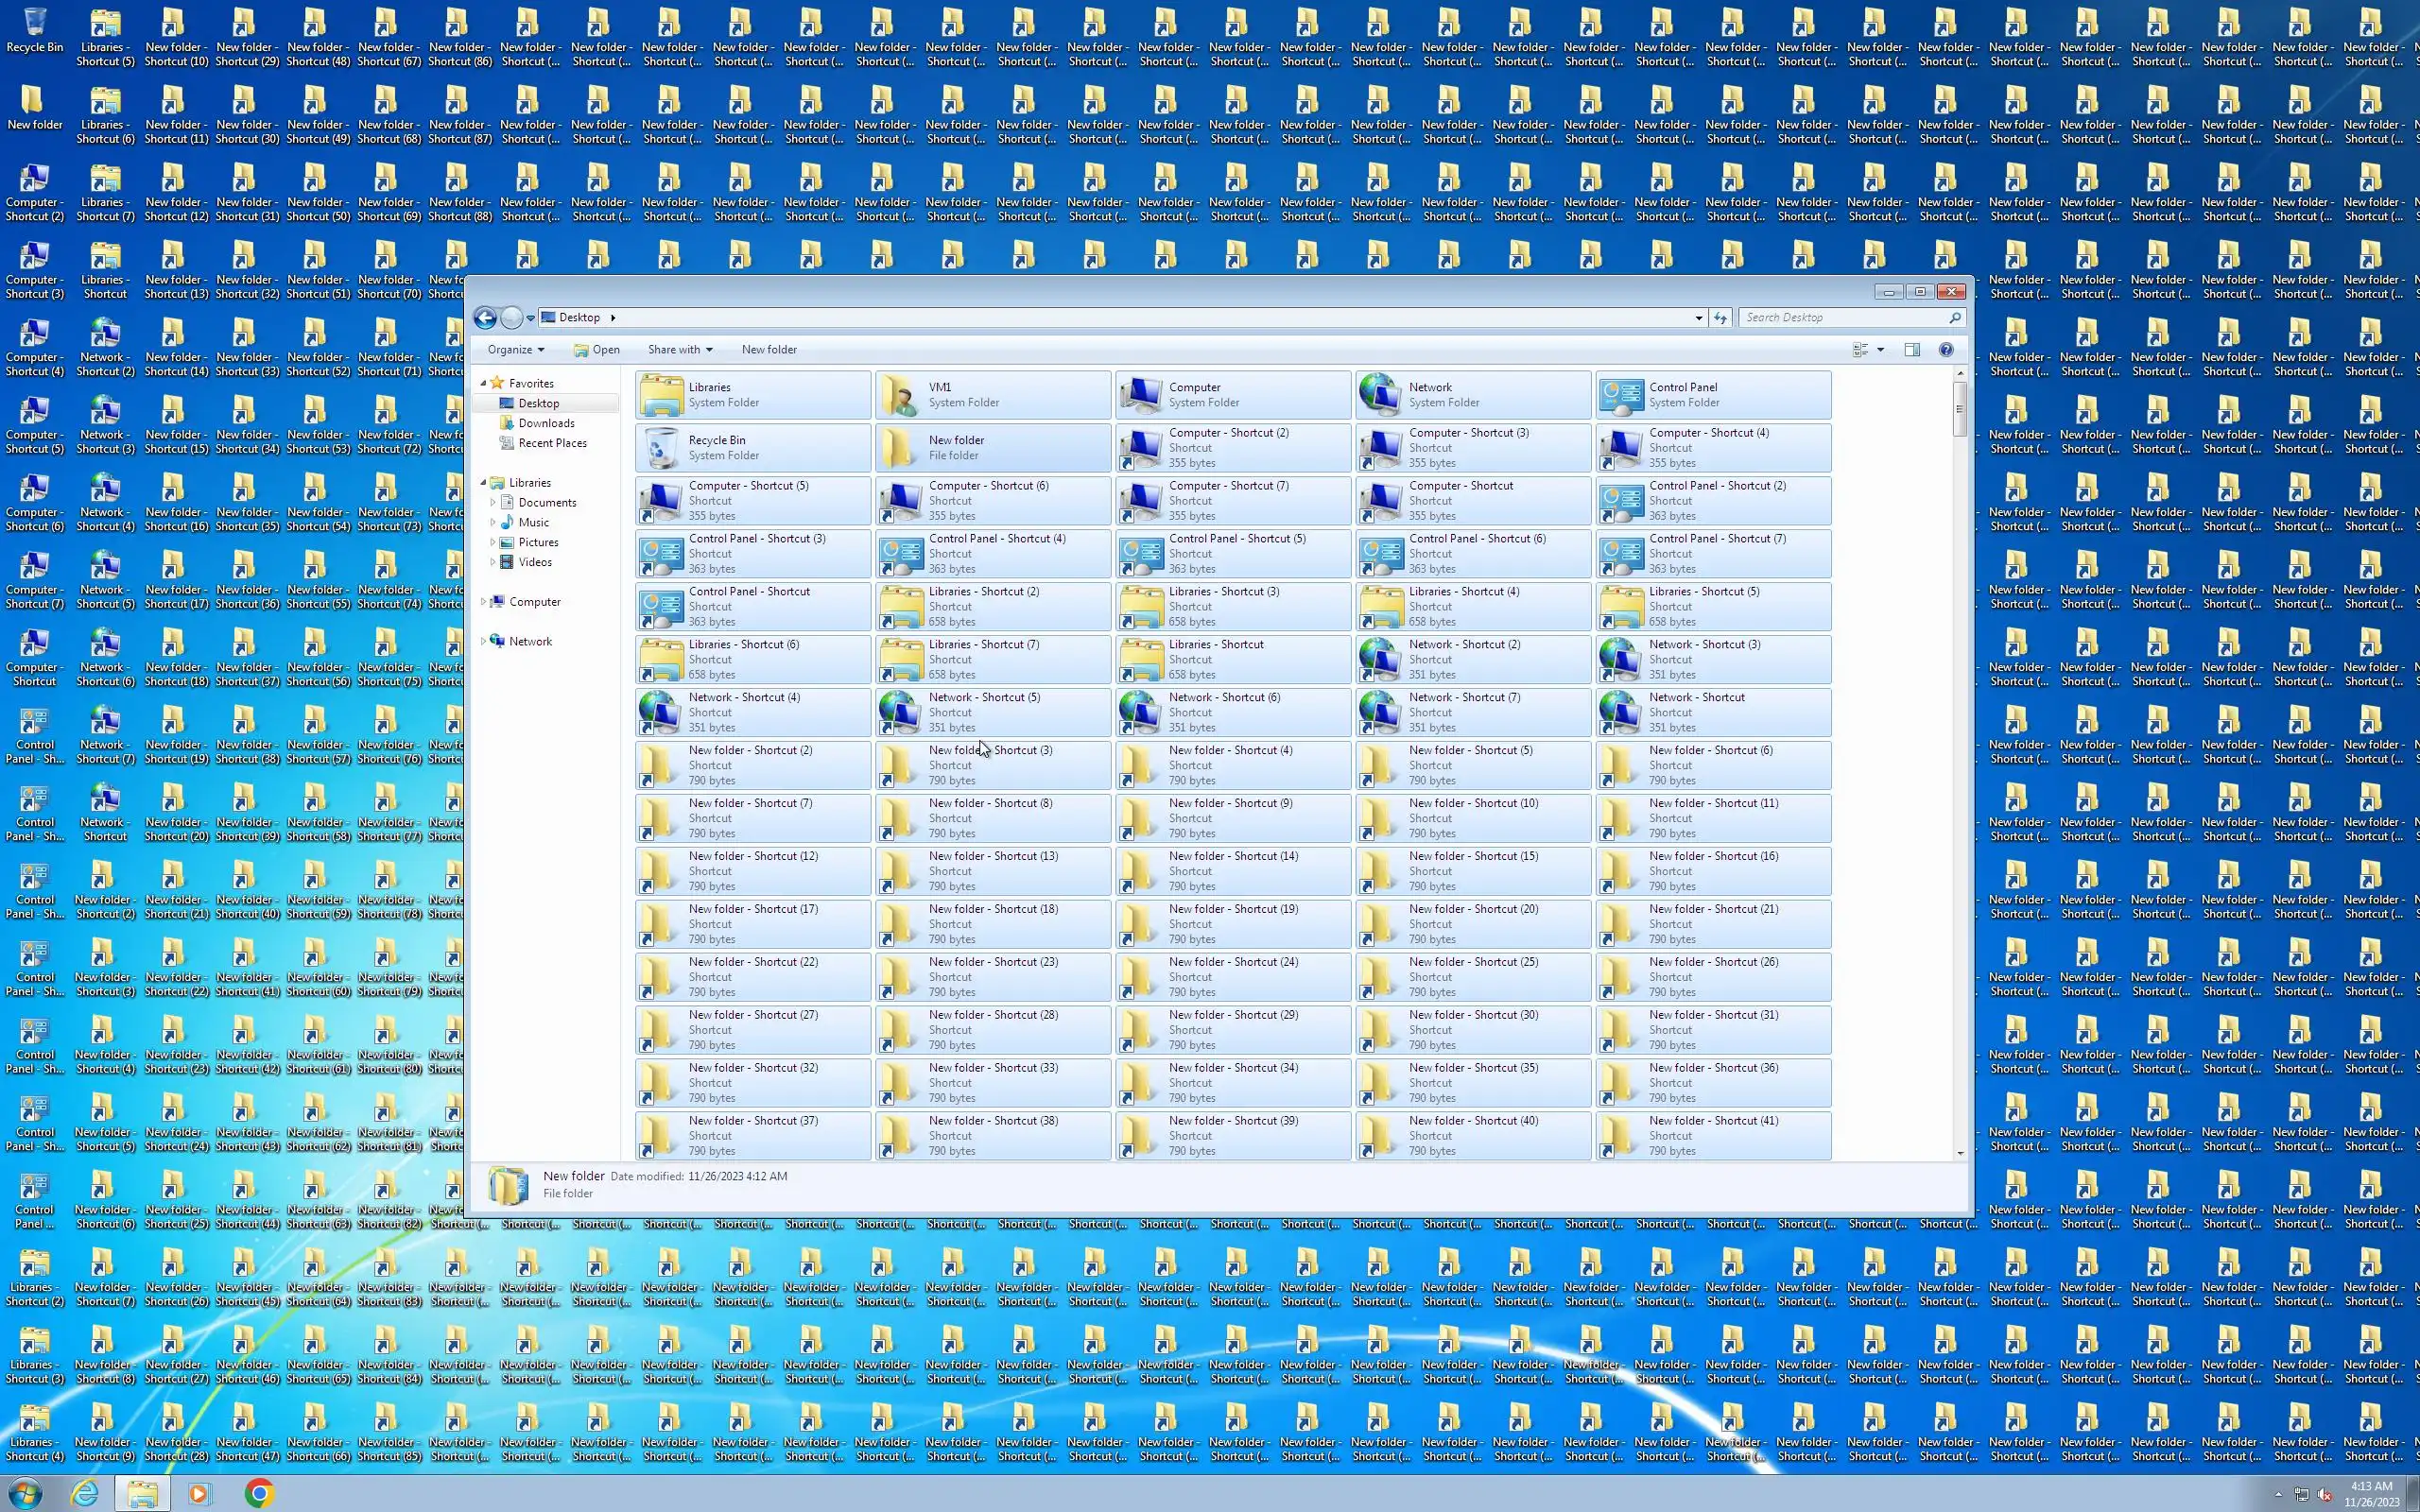Image resolution: width=2420 pixels, height=1512 pixels.
Task: Open the Organize dropdown menu
Action: pyautogui.click(x=515, y=350)
